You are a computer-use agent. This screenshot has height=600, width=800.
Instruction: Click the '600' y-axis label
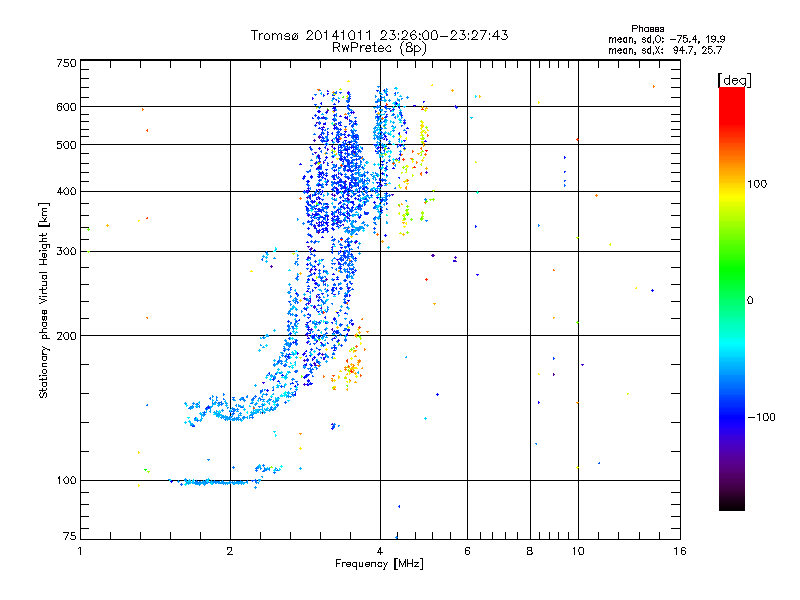click(x=67, y=107)
